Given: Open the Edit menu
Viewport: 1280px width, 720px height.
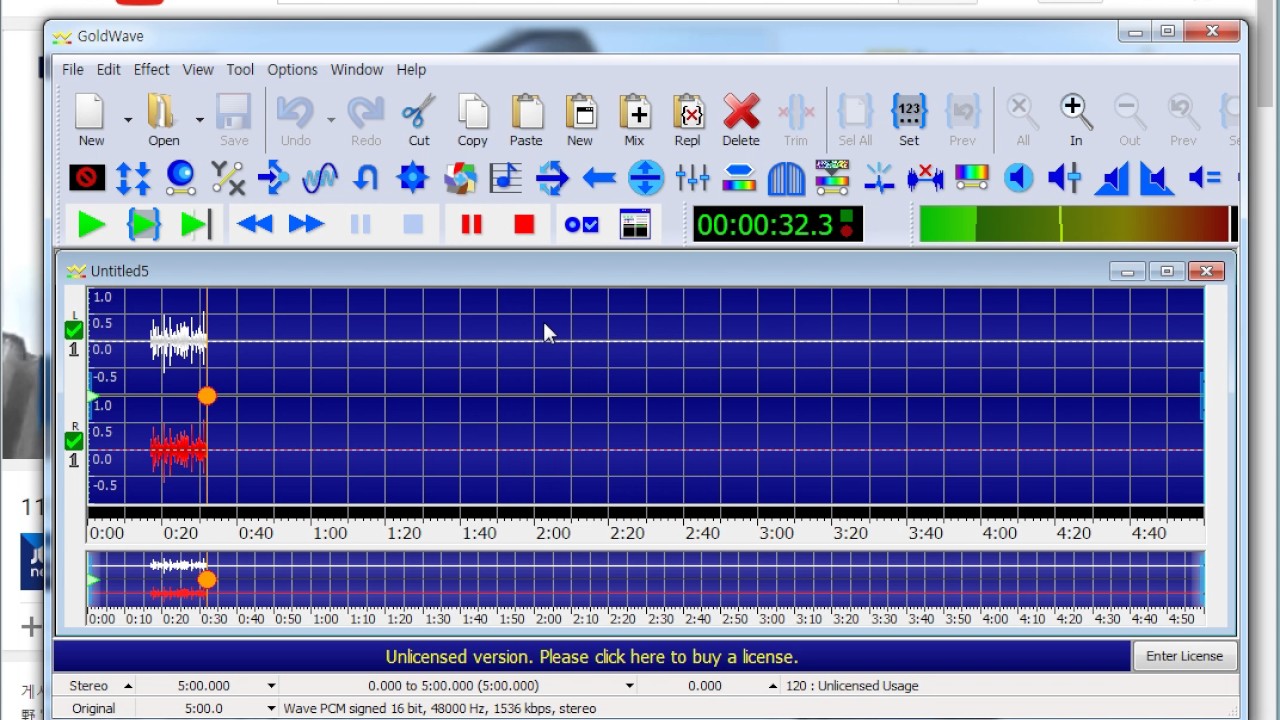Looking at the screenshot, I should 108,69.
